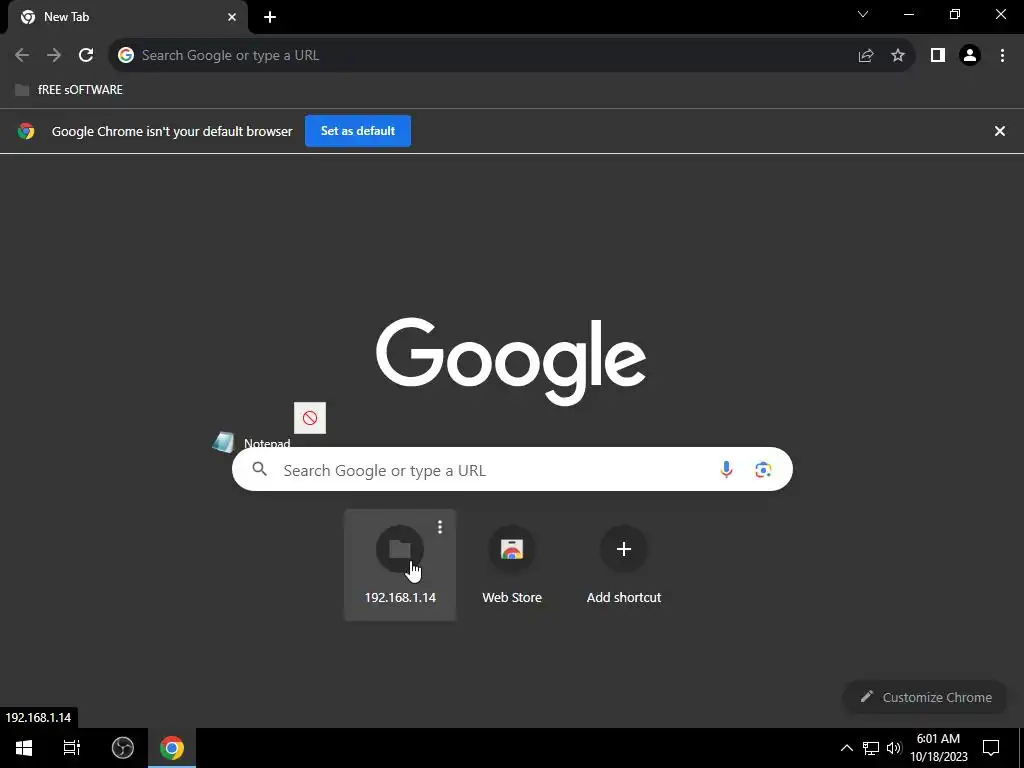Click the Chrome taskbar icon

[x=172, y=748]
